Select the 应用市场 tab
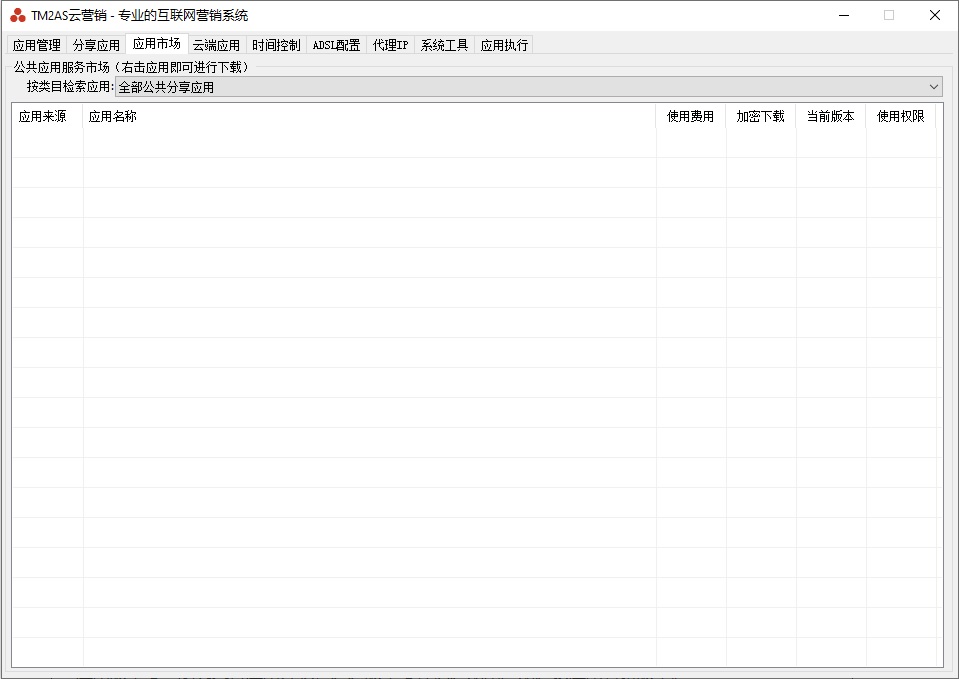Image resolution: width=959 pixels, height=679 pixels. 157,44
